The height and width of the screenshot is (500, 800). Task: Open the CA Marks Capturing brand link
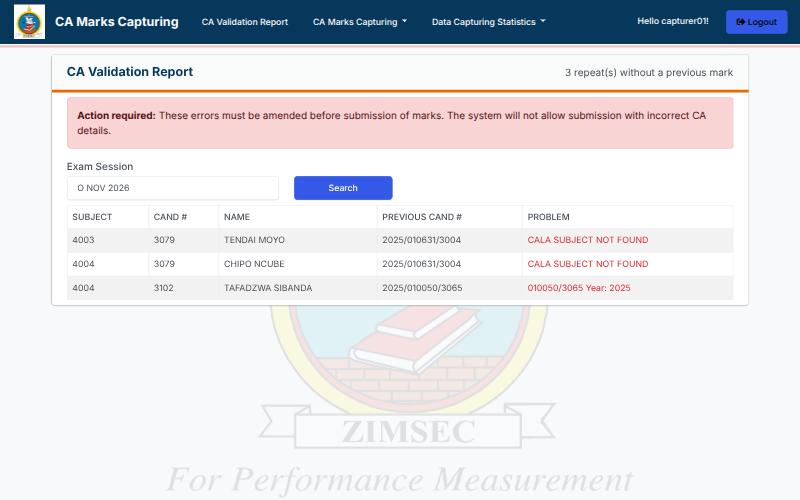click(117, 21)
